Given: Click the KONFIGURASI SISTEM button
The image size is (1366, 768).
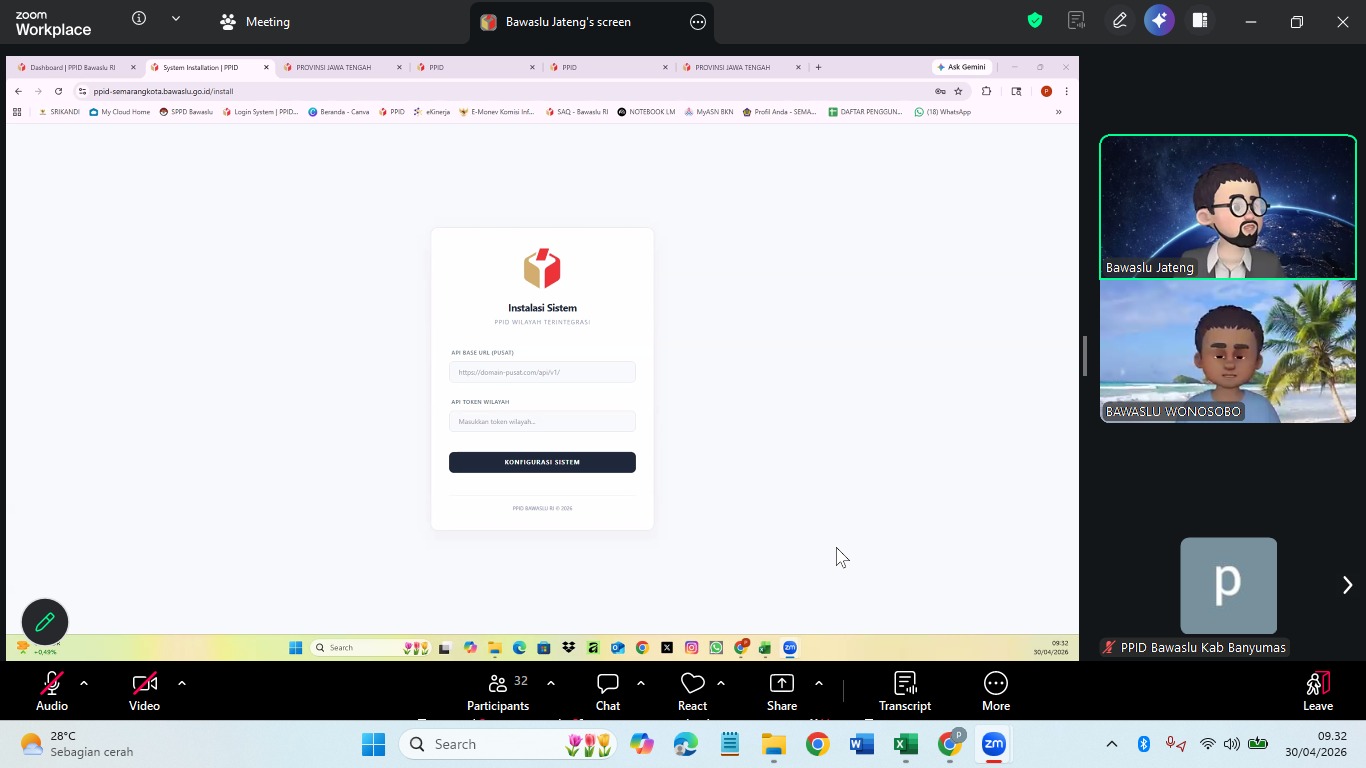Looking at the screenshot, I should click(542, 462).
